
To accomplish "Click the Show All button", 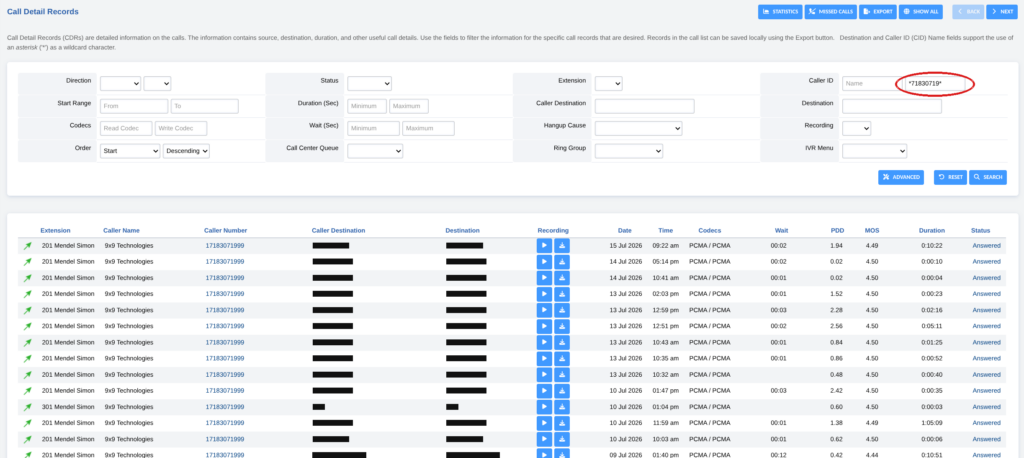I will pyautogui.click(x=921, y=12).
